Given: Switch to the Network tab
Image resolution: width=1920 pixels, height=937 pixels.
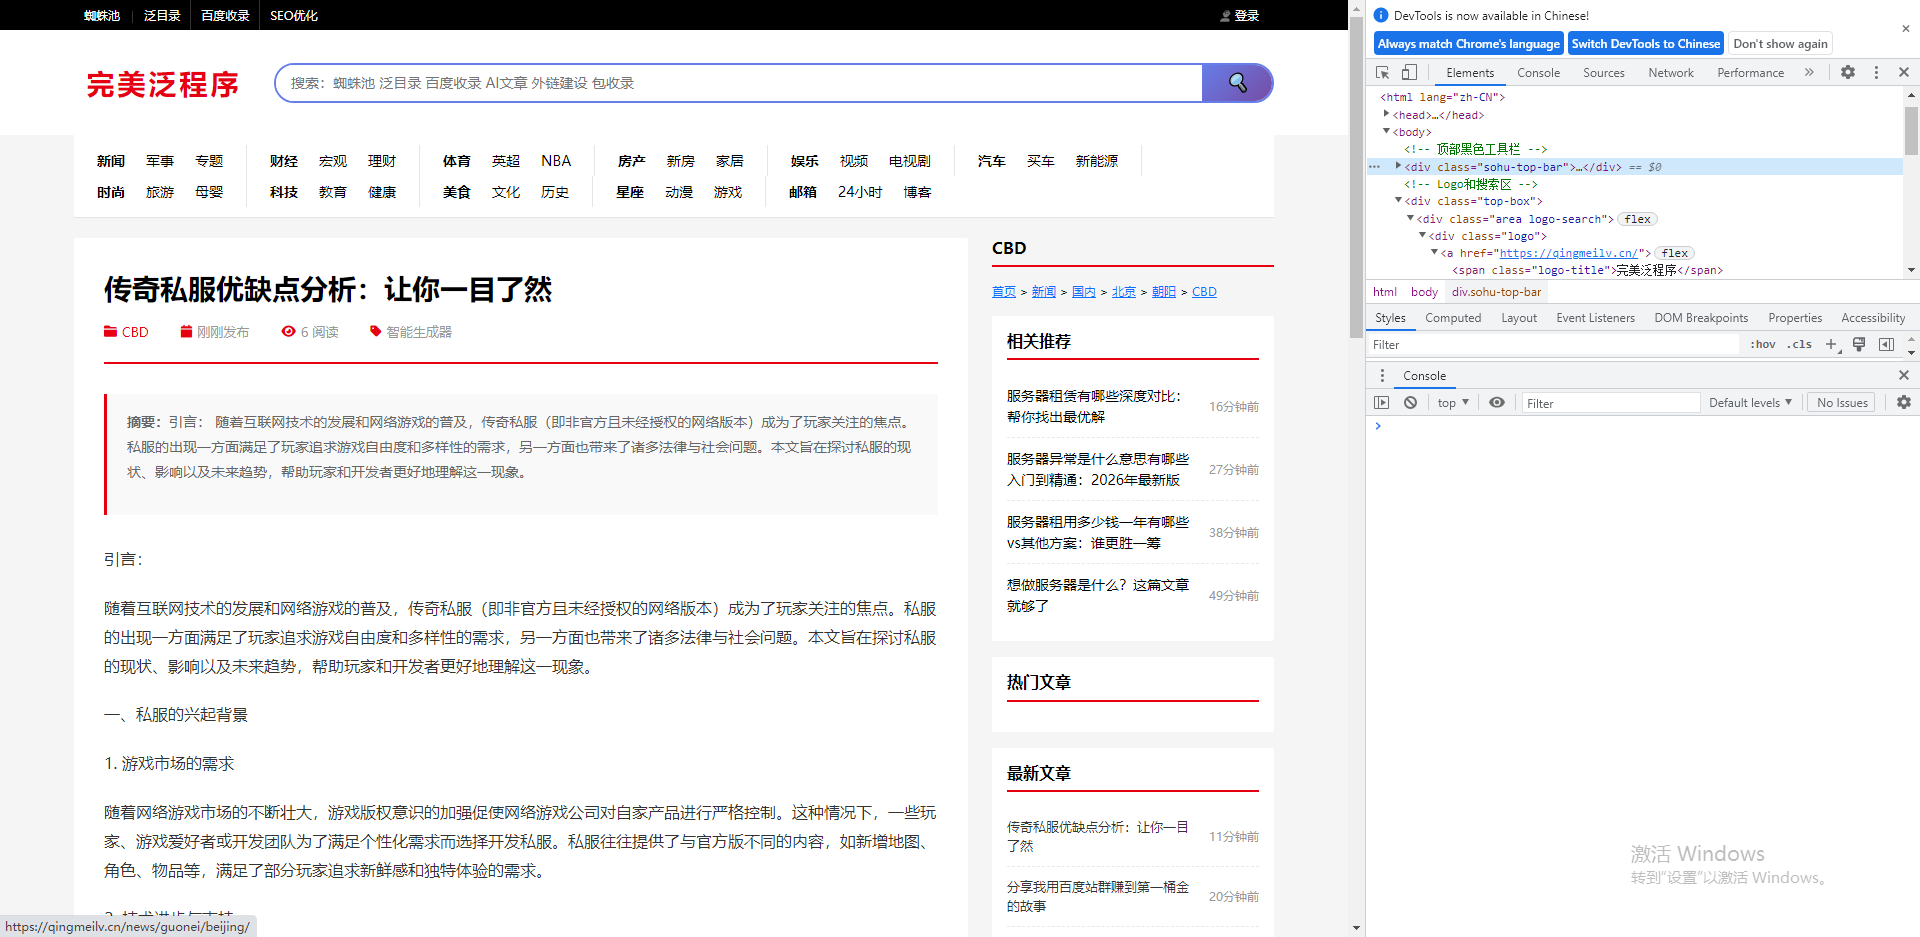Looking at the screenshot, I should coord(1670,73).
